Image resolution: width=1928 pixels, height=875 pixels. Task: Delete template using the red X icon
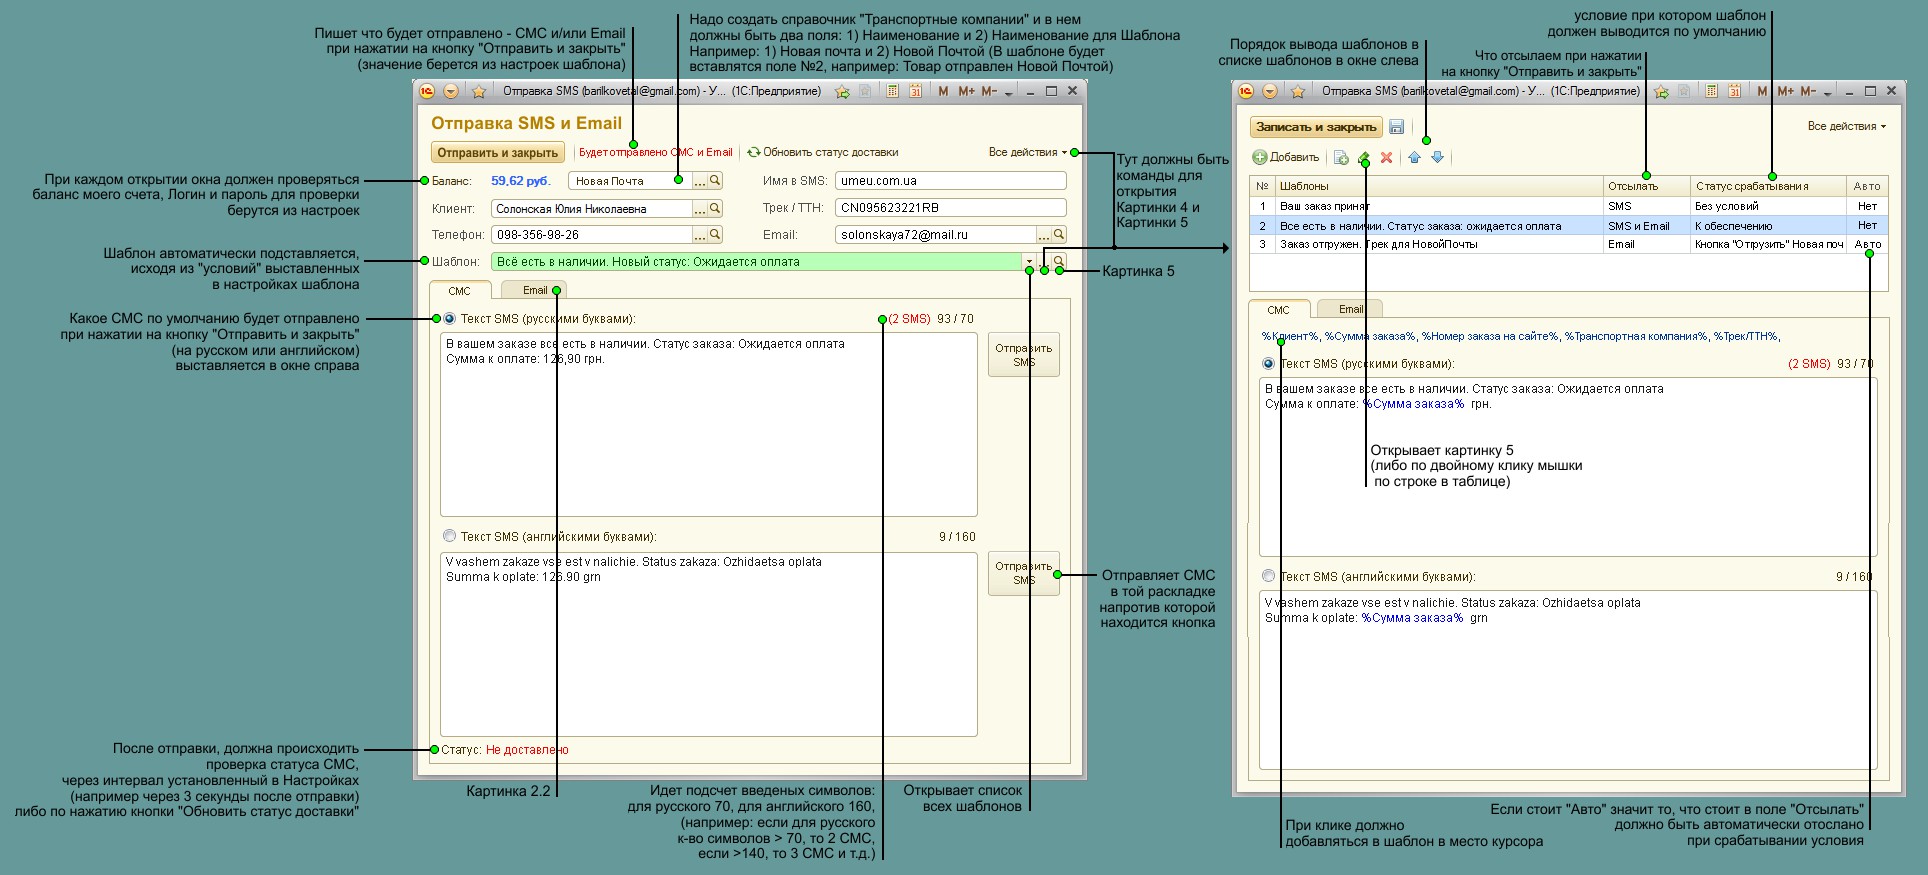[x=1386, y=158]
